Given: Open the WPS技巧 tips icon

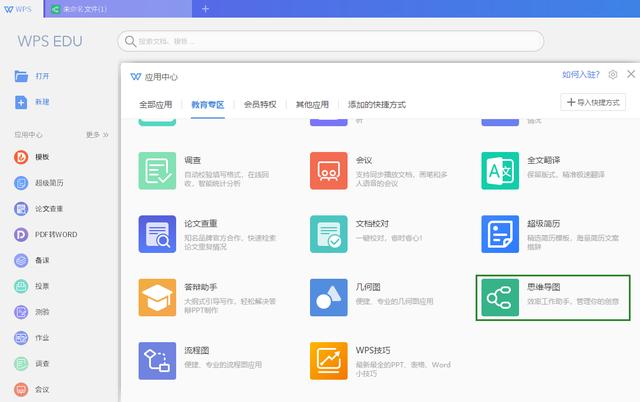Looking at the screenshot, I should pyautogui.click(x=329, y=361).
